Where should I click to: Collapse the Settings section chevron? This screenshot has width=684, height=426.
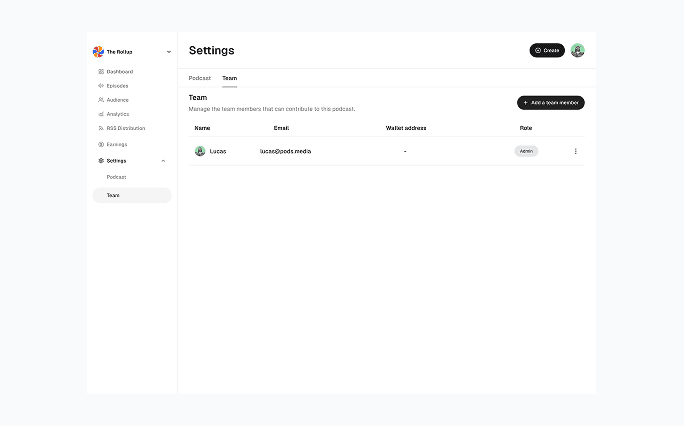pos(163,161)
